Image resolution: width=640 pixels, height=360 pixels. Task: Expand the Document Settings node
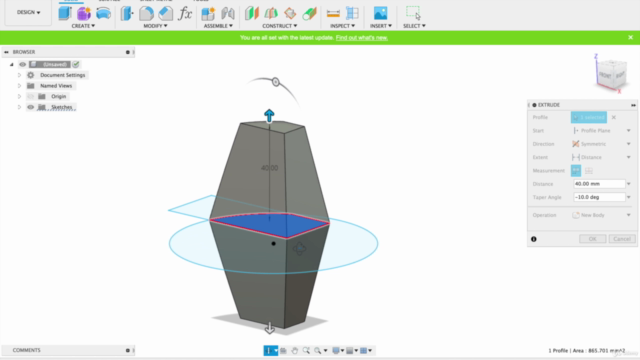[x=19, y=75]
